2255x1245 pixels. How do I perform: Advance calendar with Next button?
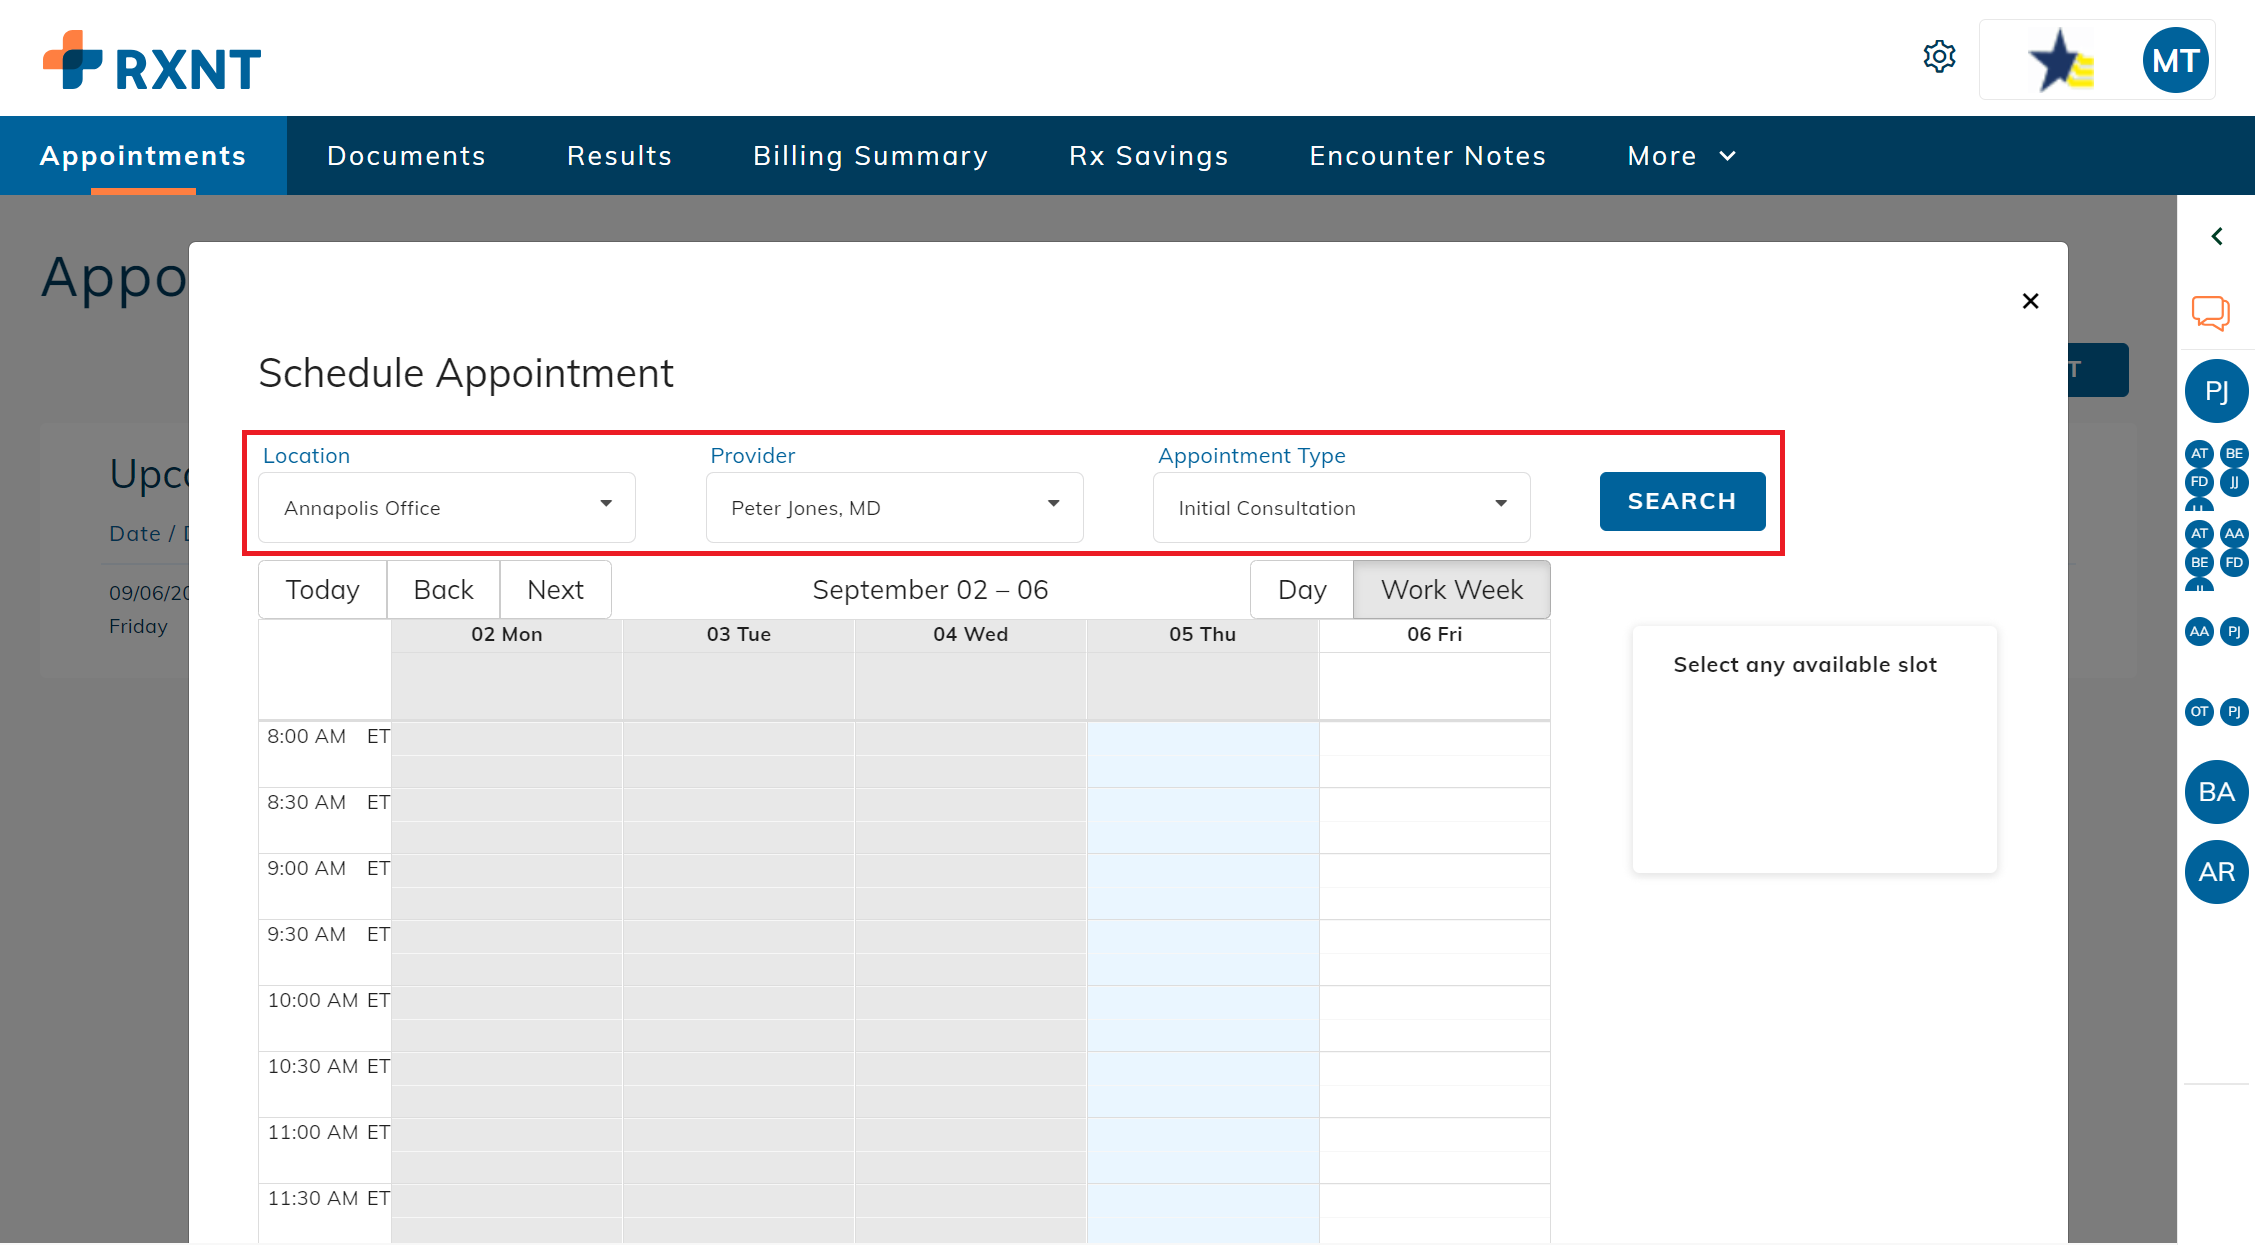pyautogui.click(x=555, y=589)
